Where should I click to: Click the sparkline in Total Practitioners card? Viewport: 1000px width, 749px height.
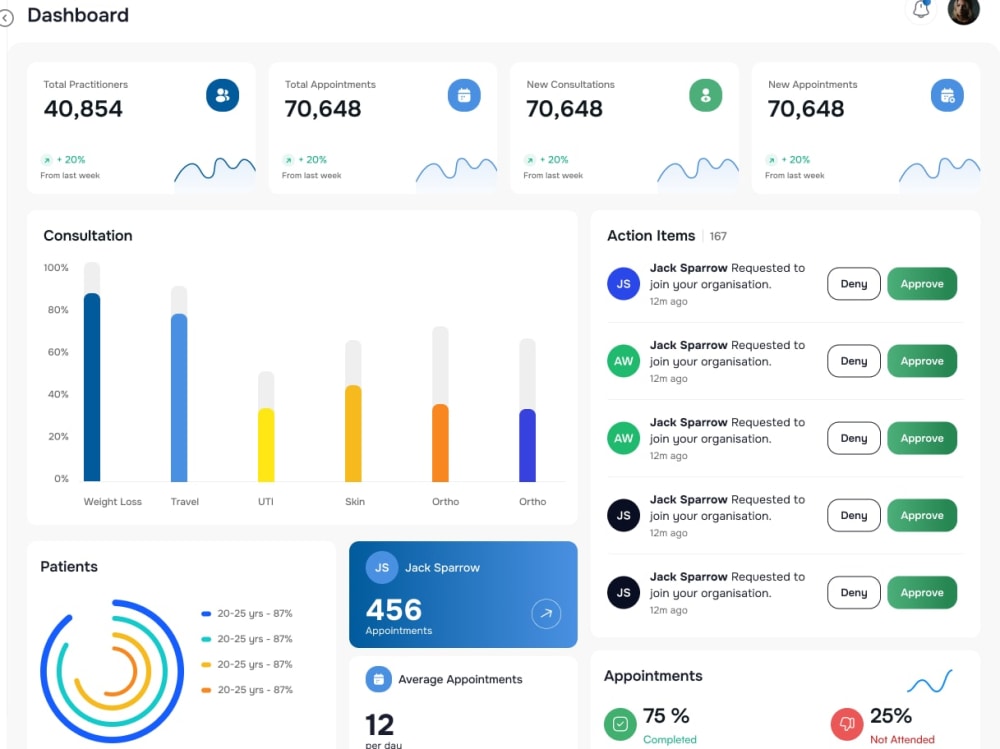point(215,173)
